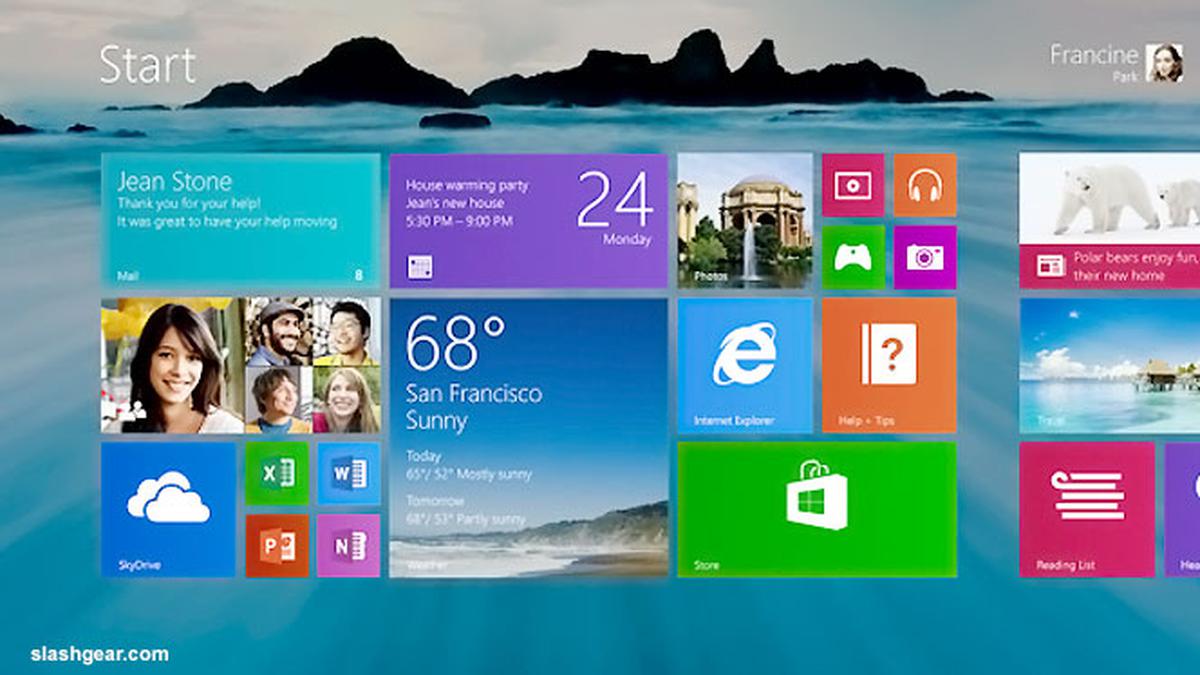Viewport: 1200px width, 675px height.
Task: Launch the Word tile
Action: (x=349, y=473)
